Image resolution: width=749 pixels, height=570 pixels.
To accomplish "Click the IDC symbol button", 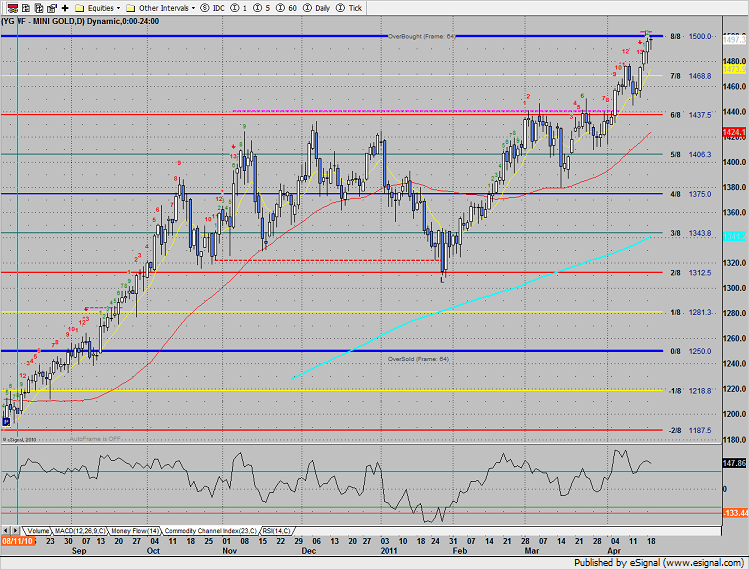I will [x=213, y=8].
